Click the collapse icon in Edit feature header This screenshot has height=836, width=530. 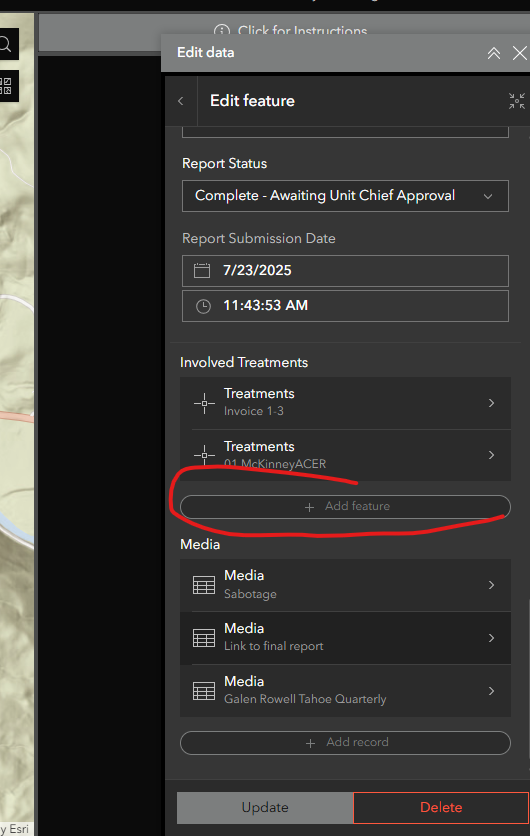click(517, 101)
